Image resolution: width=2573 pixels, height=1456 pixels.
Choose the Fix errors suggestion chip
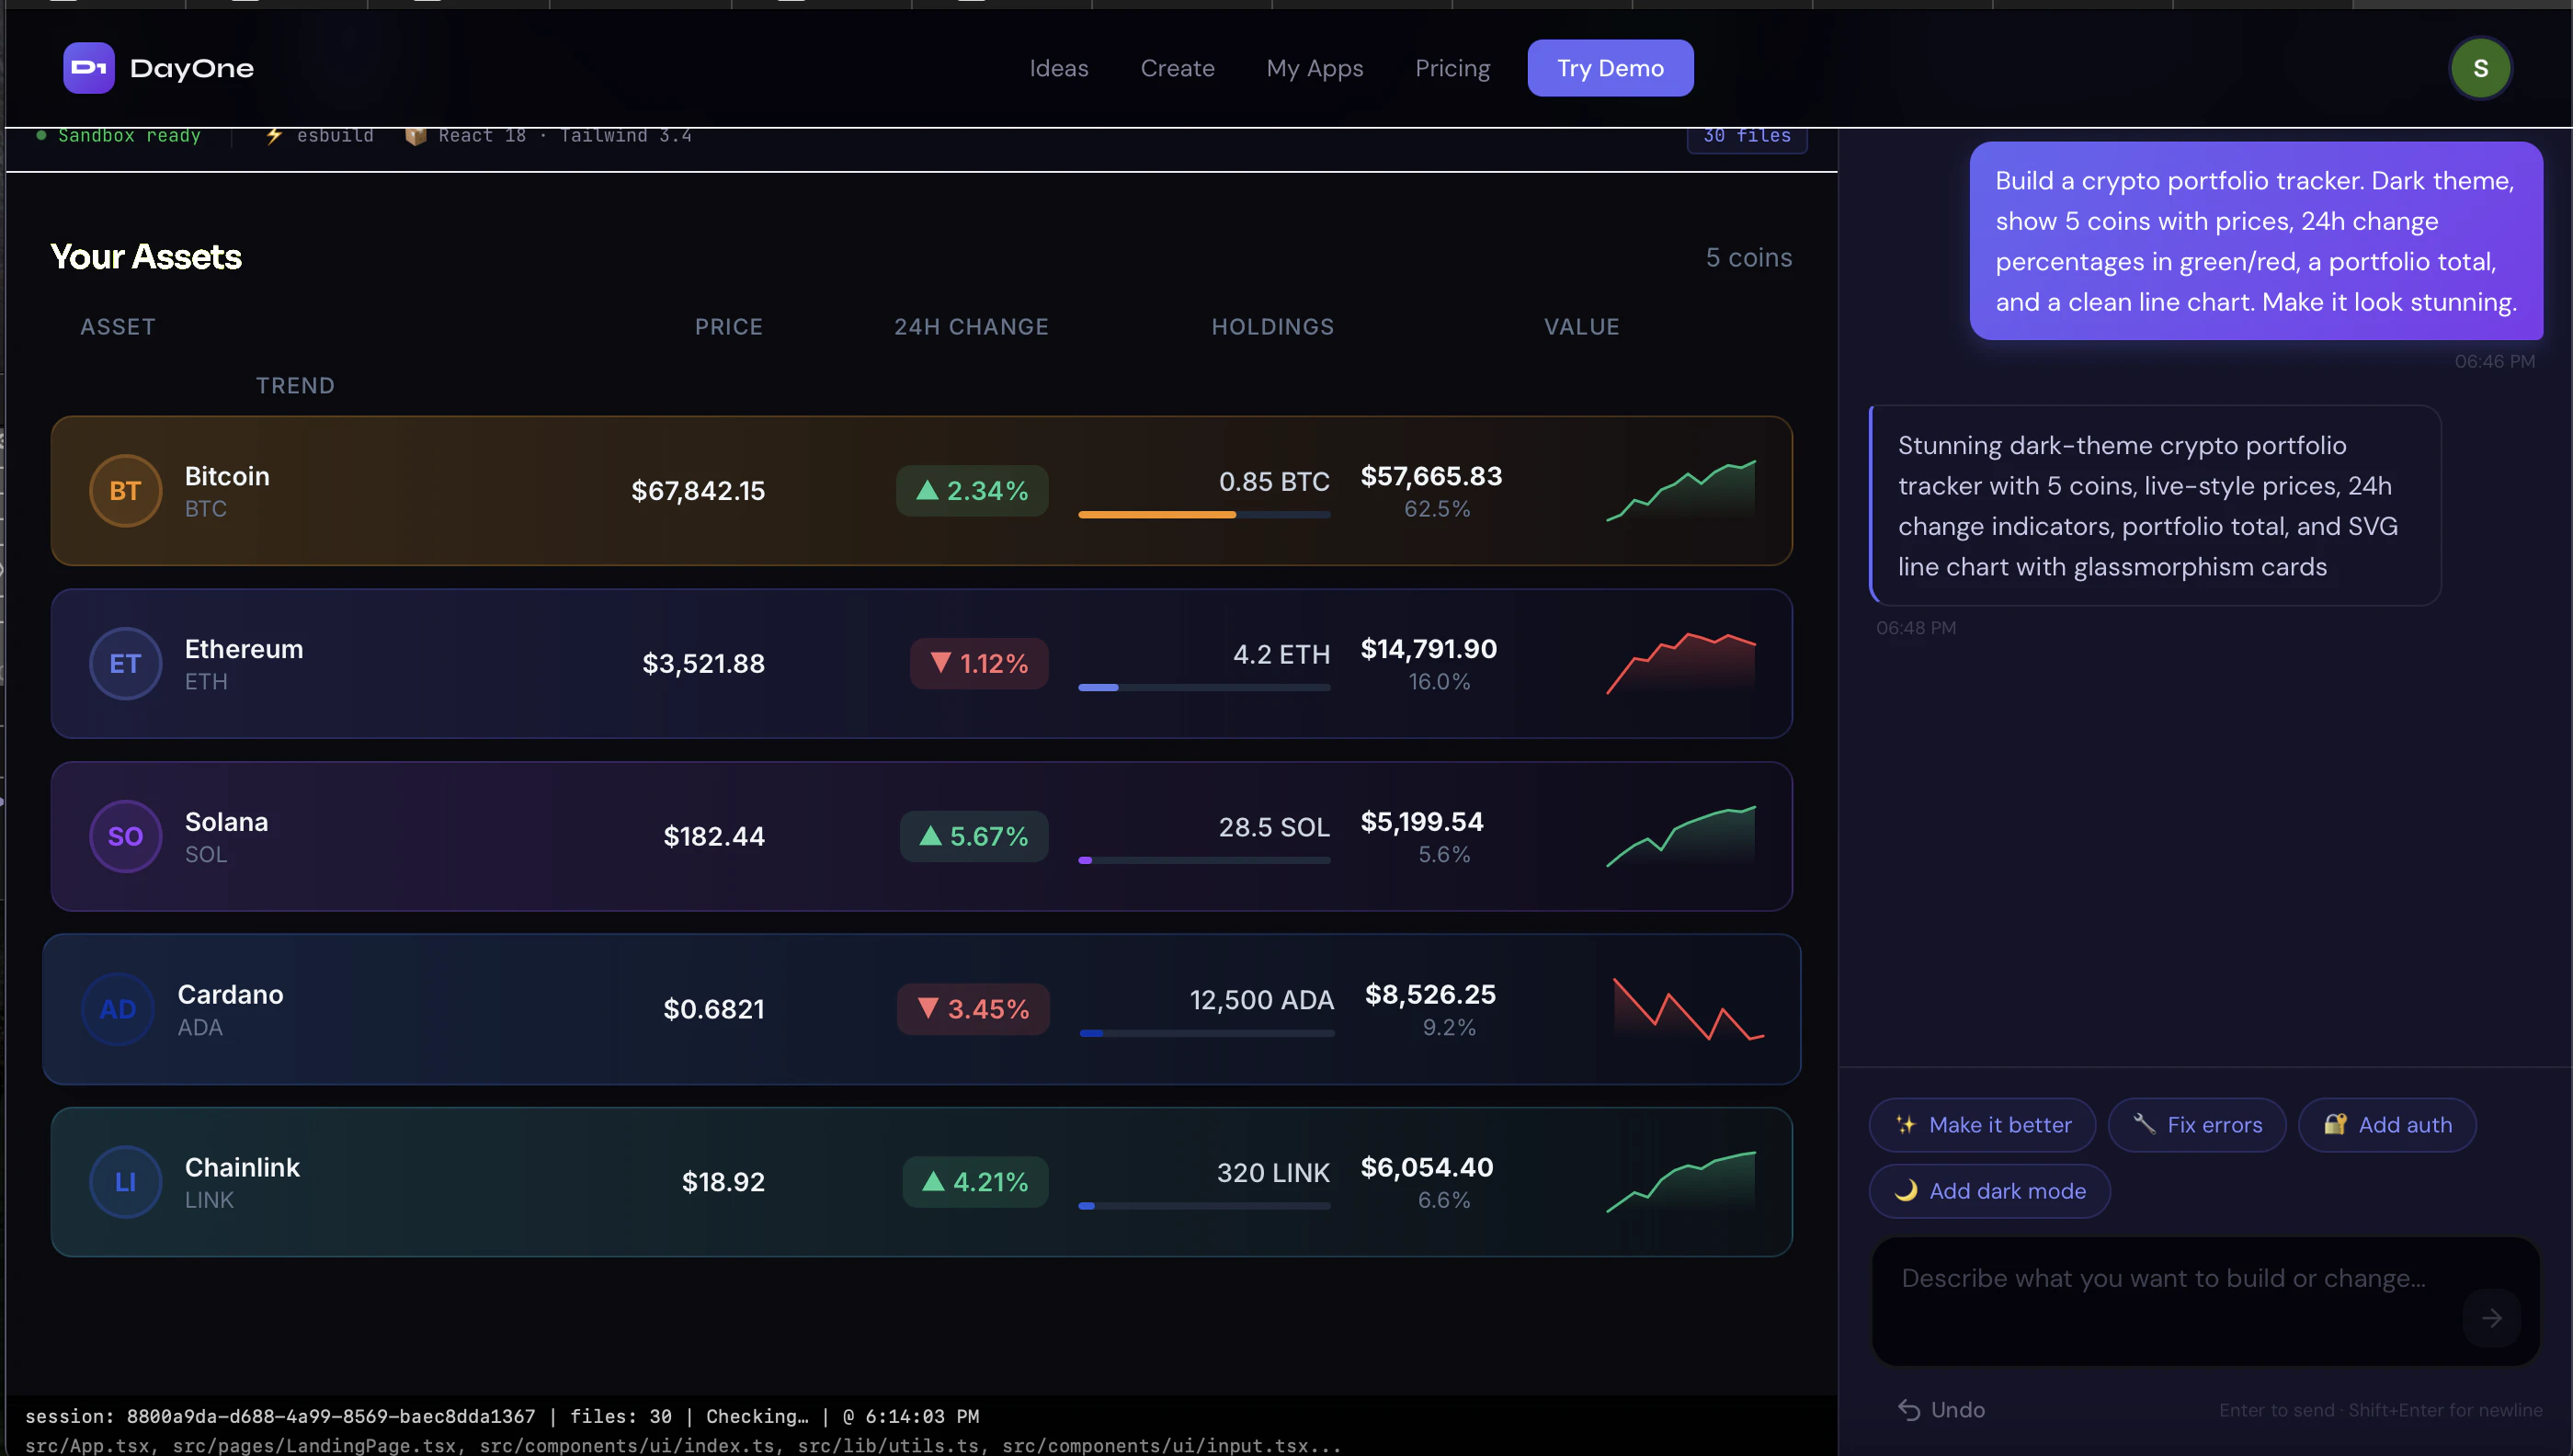click(x=2196, y=1125)
